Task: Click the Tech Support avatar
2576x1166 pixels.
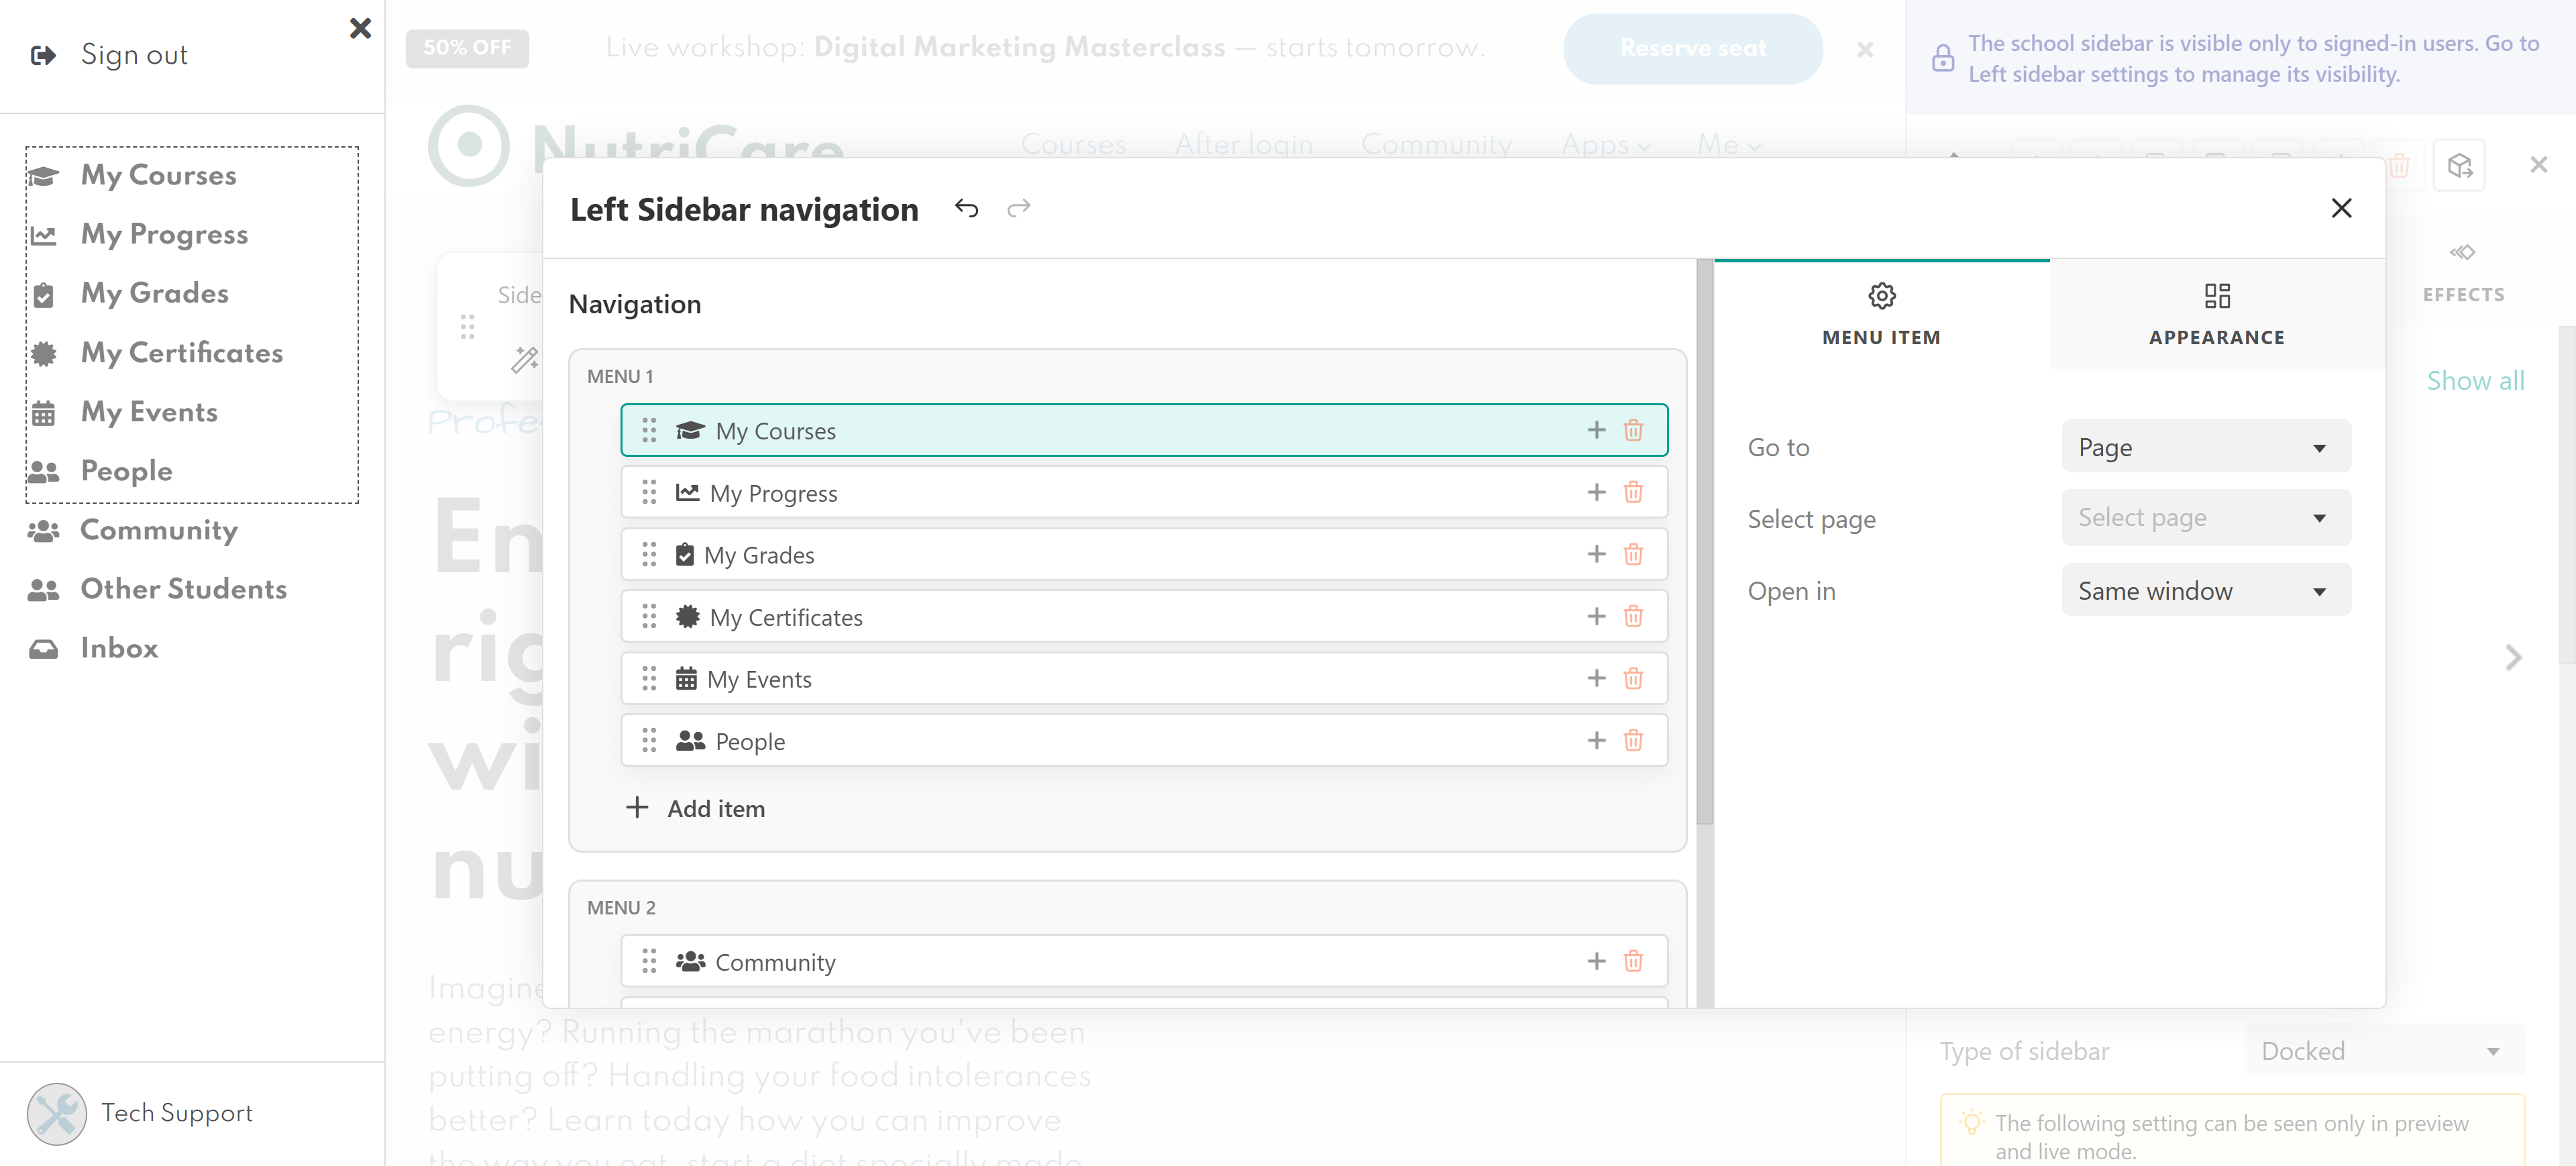Action: (x=56, y=1113)
